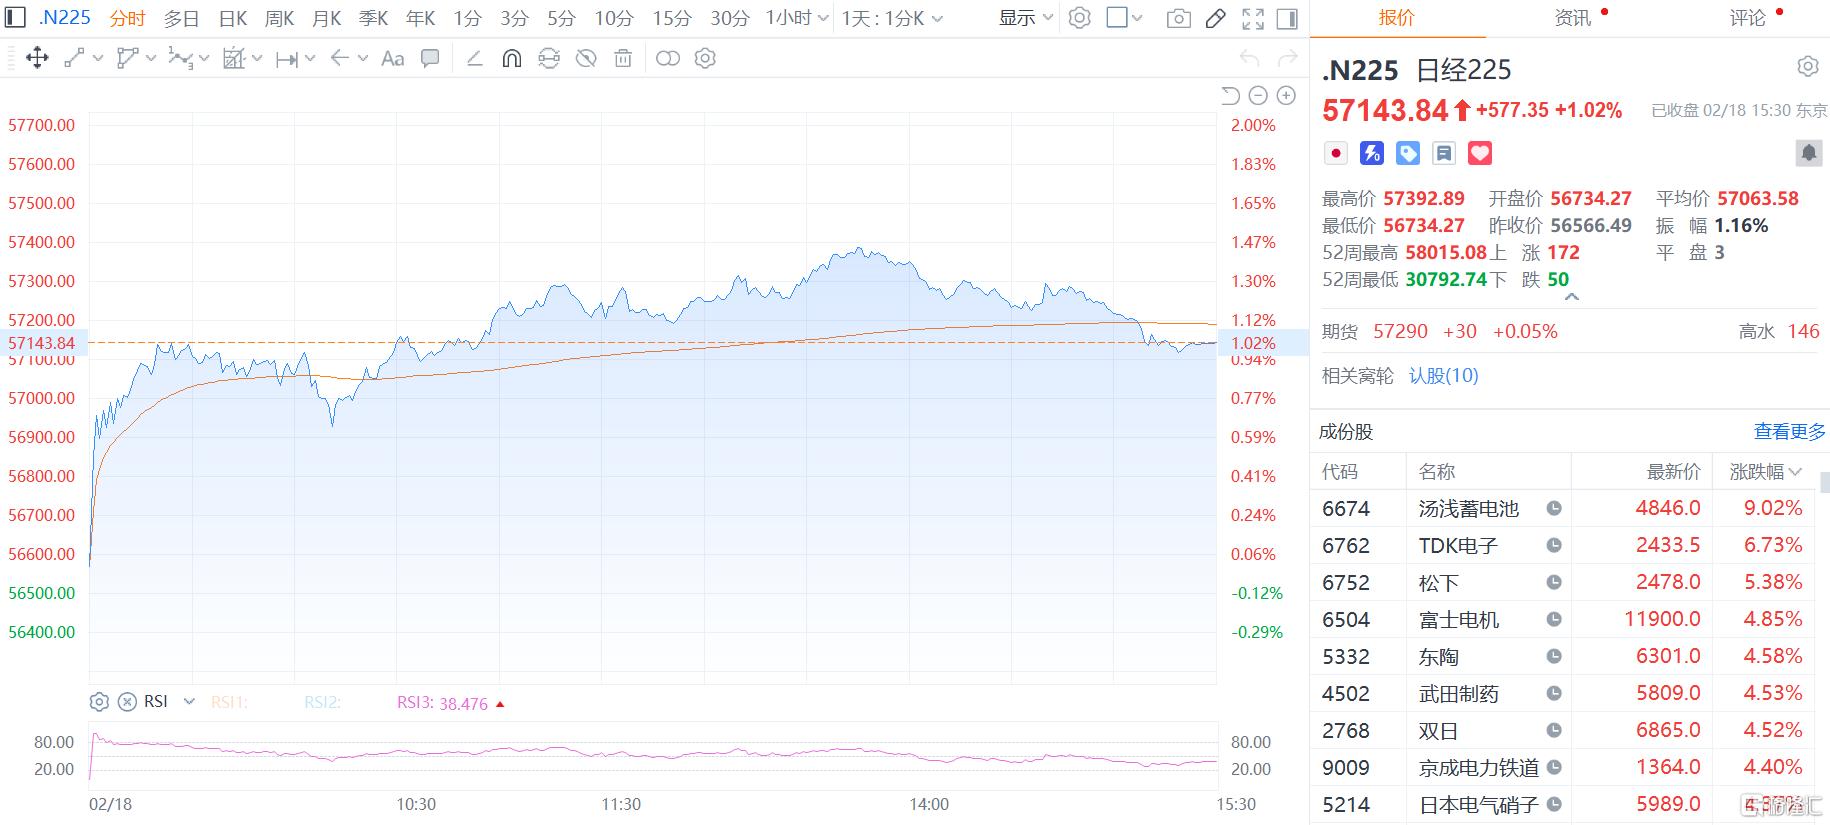Zoom in chart with plus icon
Screen dimensions: 1830x825
[x=1286, y=96]
